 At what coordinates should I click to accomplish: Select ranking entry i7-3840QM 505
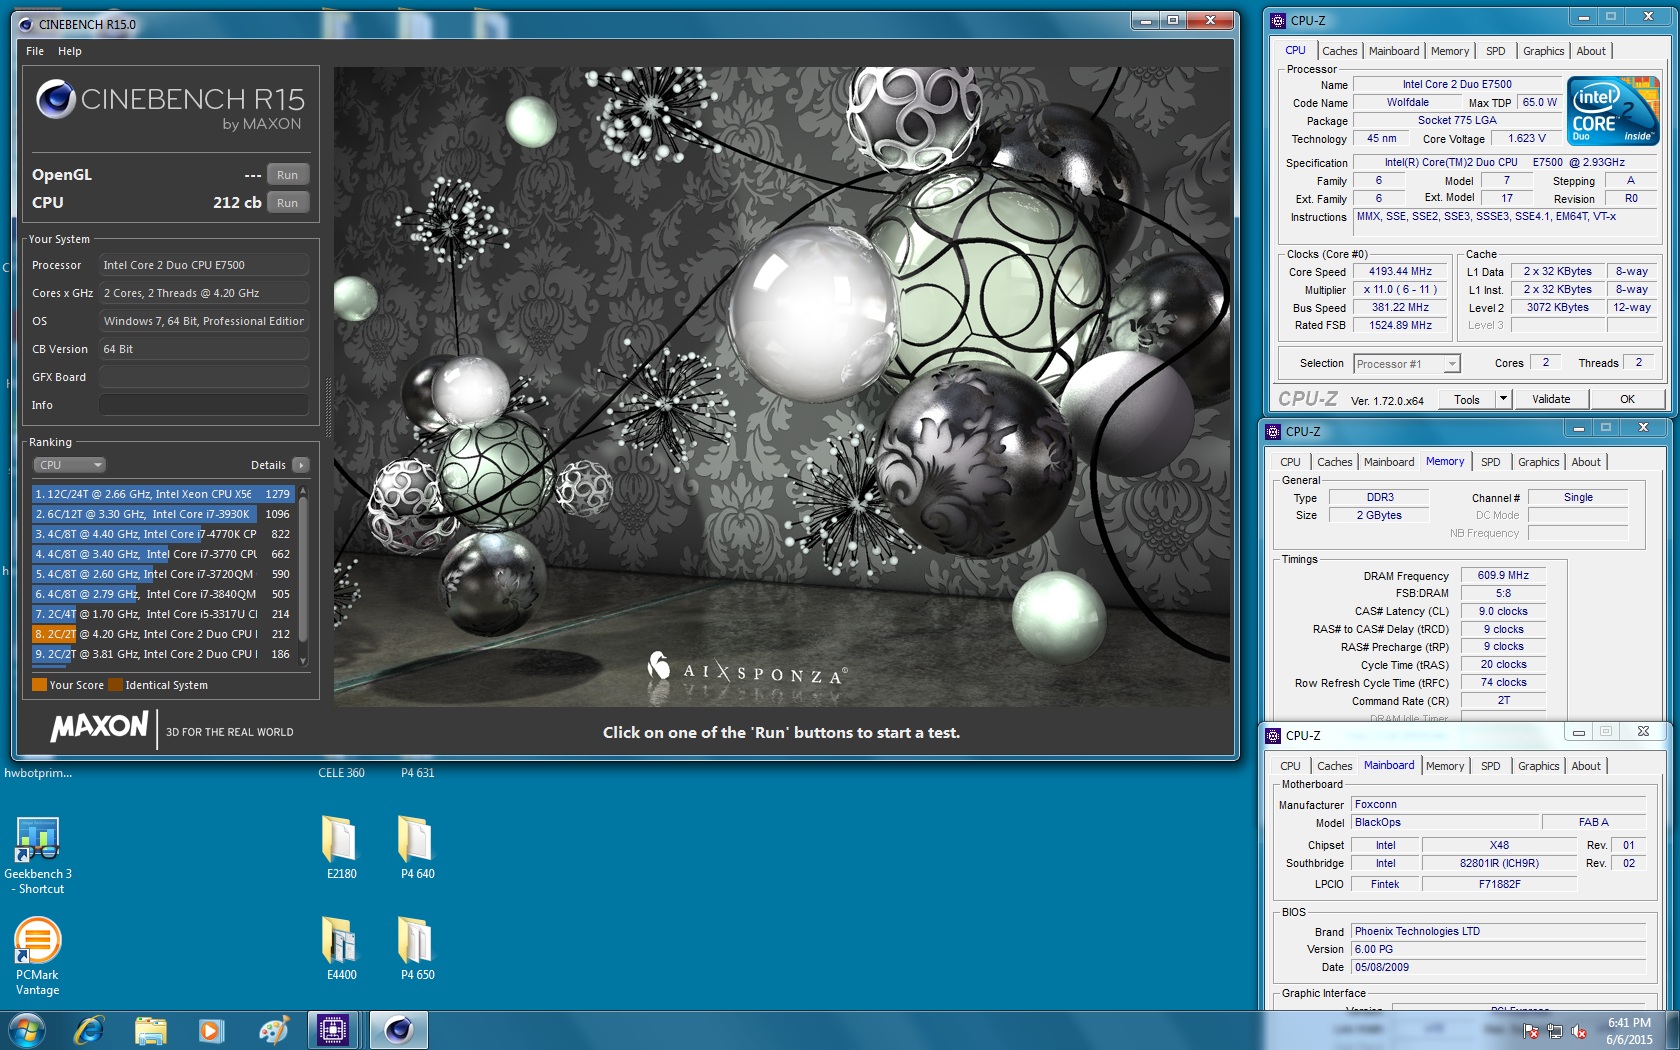tap(162, 594)
